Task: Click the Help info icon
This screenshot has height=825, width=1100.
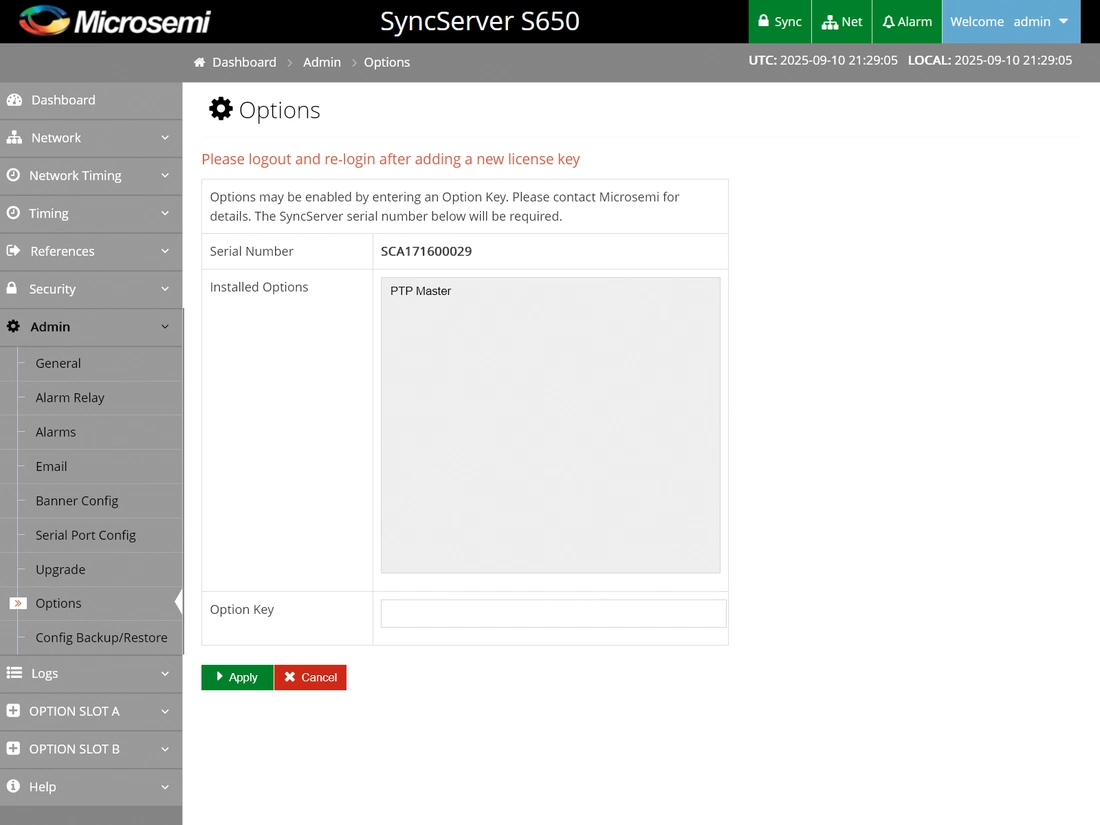Action: pos(13,786)
